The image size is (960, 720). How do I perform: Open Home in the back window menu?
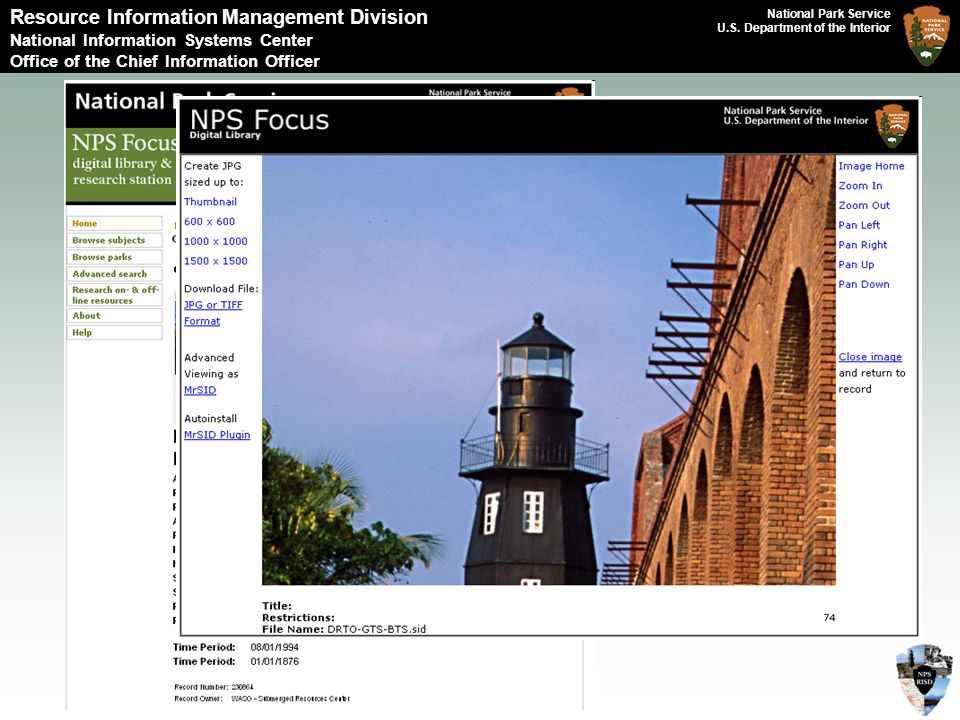click(x=114, y=223)
